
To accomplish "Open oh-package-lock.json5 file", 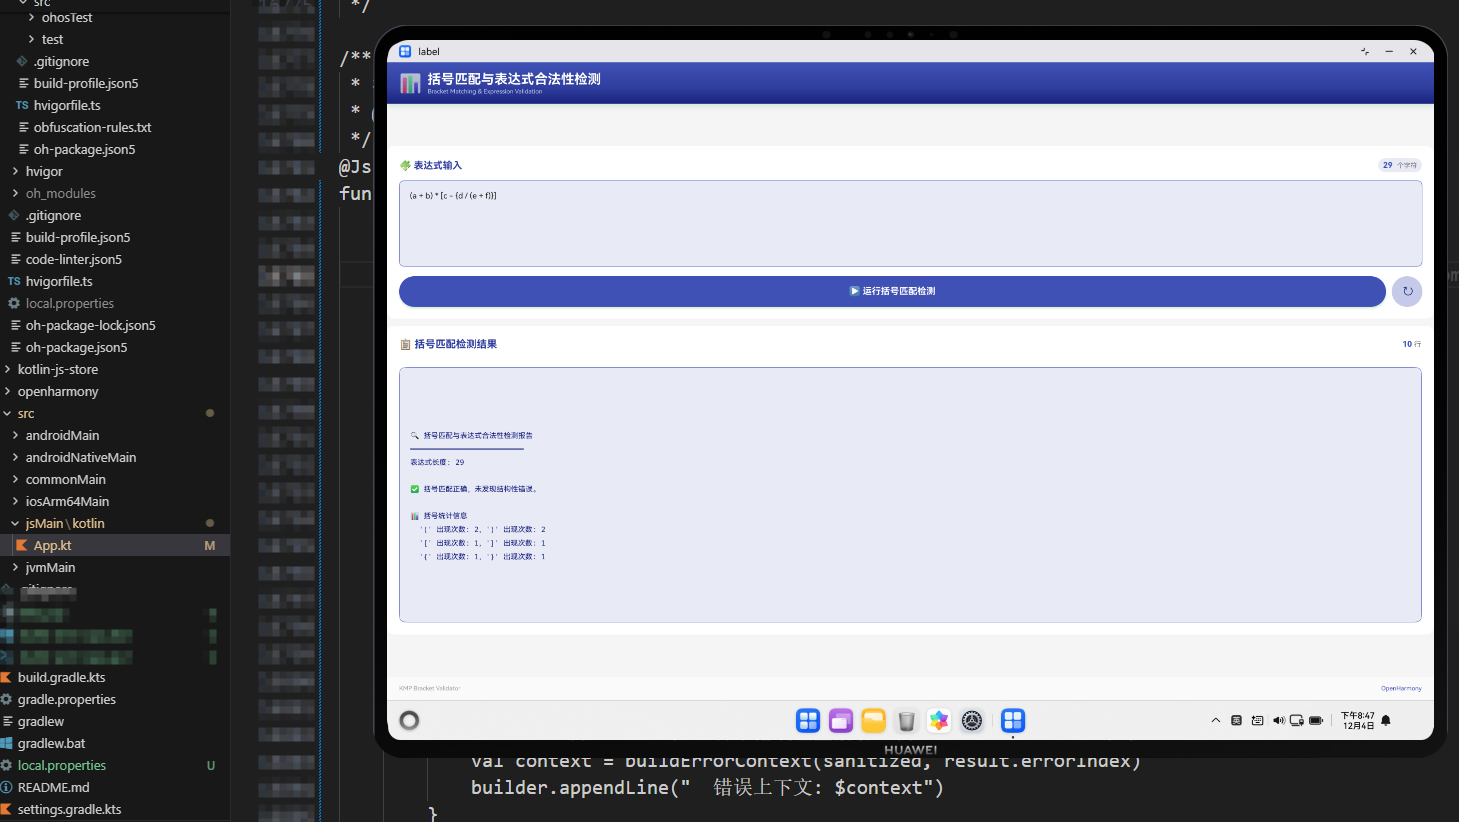I will [x=90, y=325].
